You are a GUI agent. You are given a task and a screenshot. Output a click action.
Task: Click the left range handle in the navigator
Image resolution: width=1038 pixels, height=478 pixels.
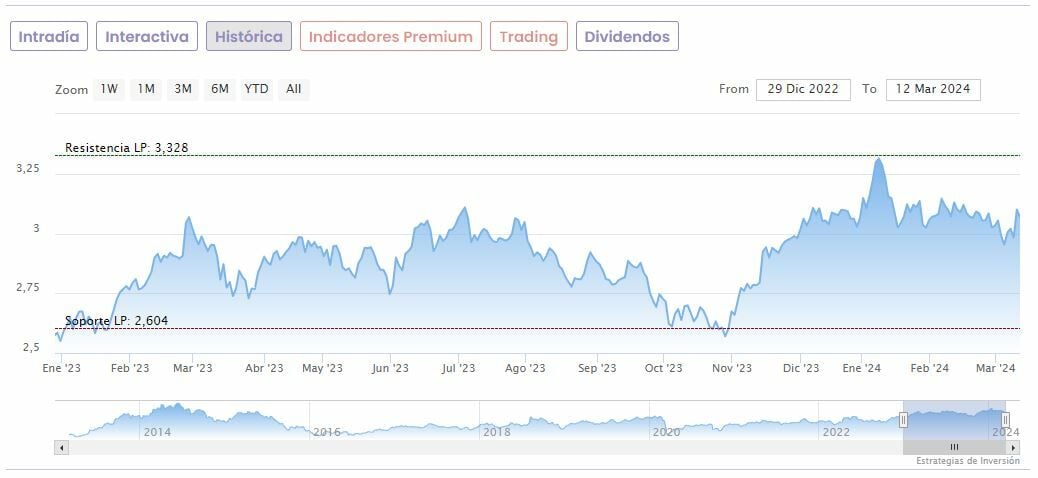(903, 420)
